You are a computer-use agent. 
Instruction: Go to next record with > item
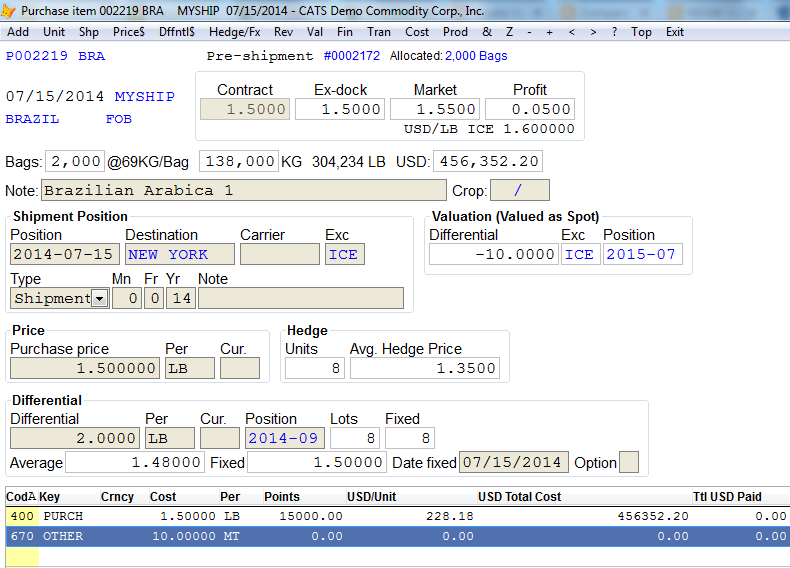(593, 32)
